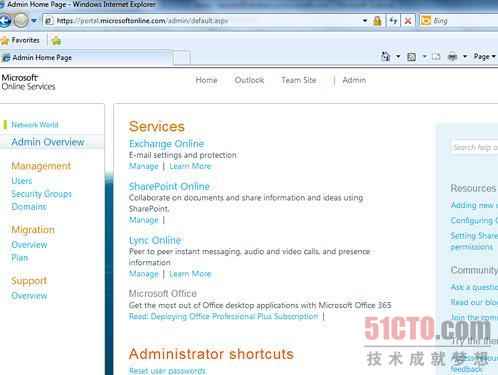Image resolution: width=498 pixels, height=375 pixels.
Task: Click the Read Mail toolbar icon
Action: coord(436,57)
